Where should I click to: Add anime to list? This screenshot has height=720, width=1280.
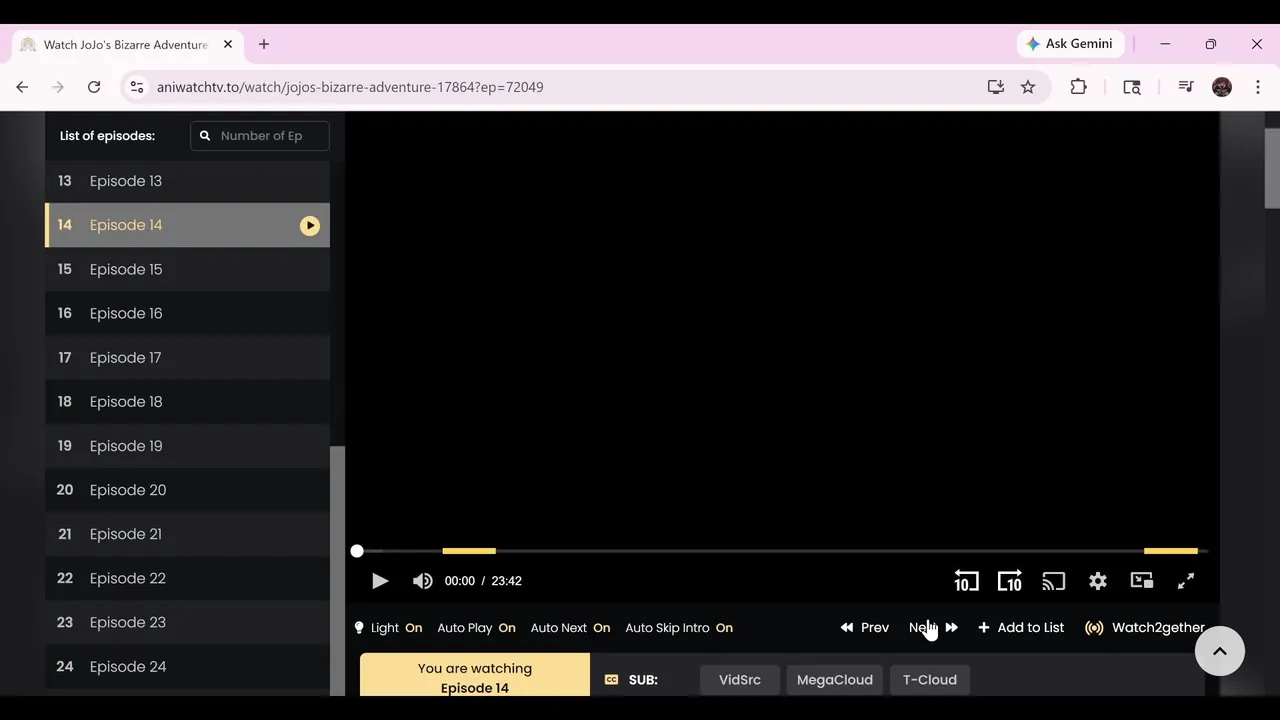pyautogui.click(x=1021, y=628)
